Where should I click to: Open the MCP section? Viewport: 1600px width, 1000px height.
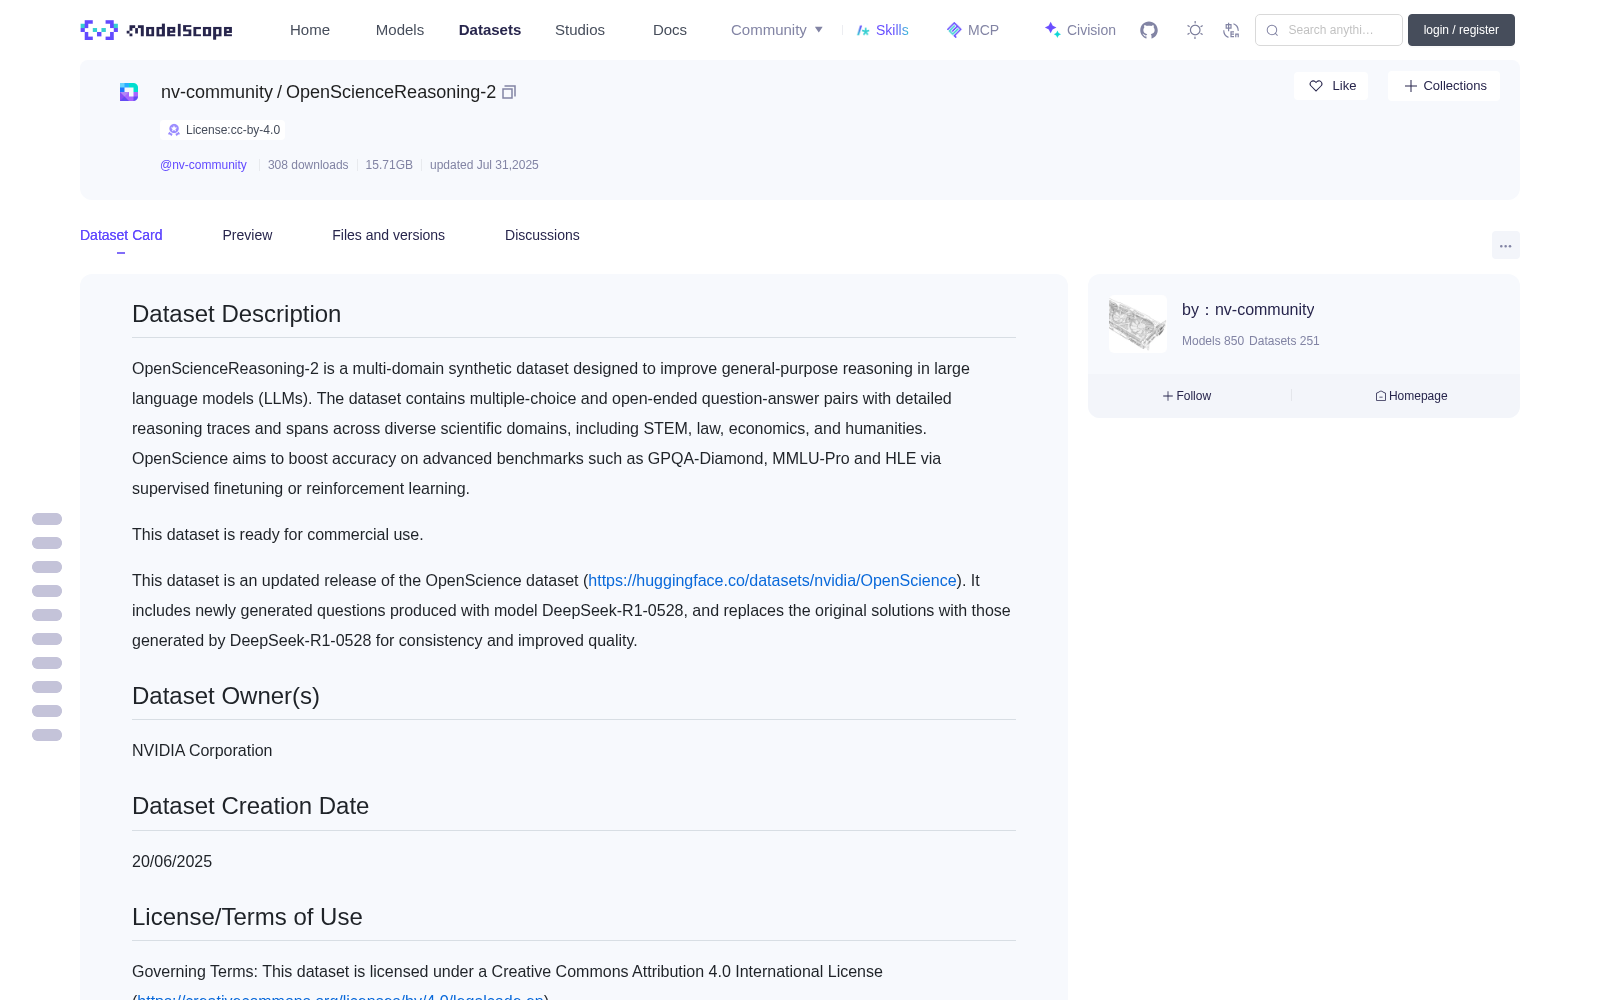(973, 30)
